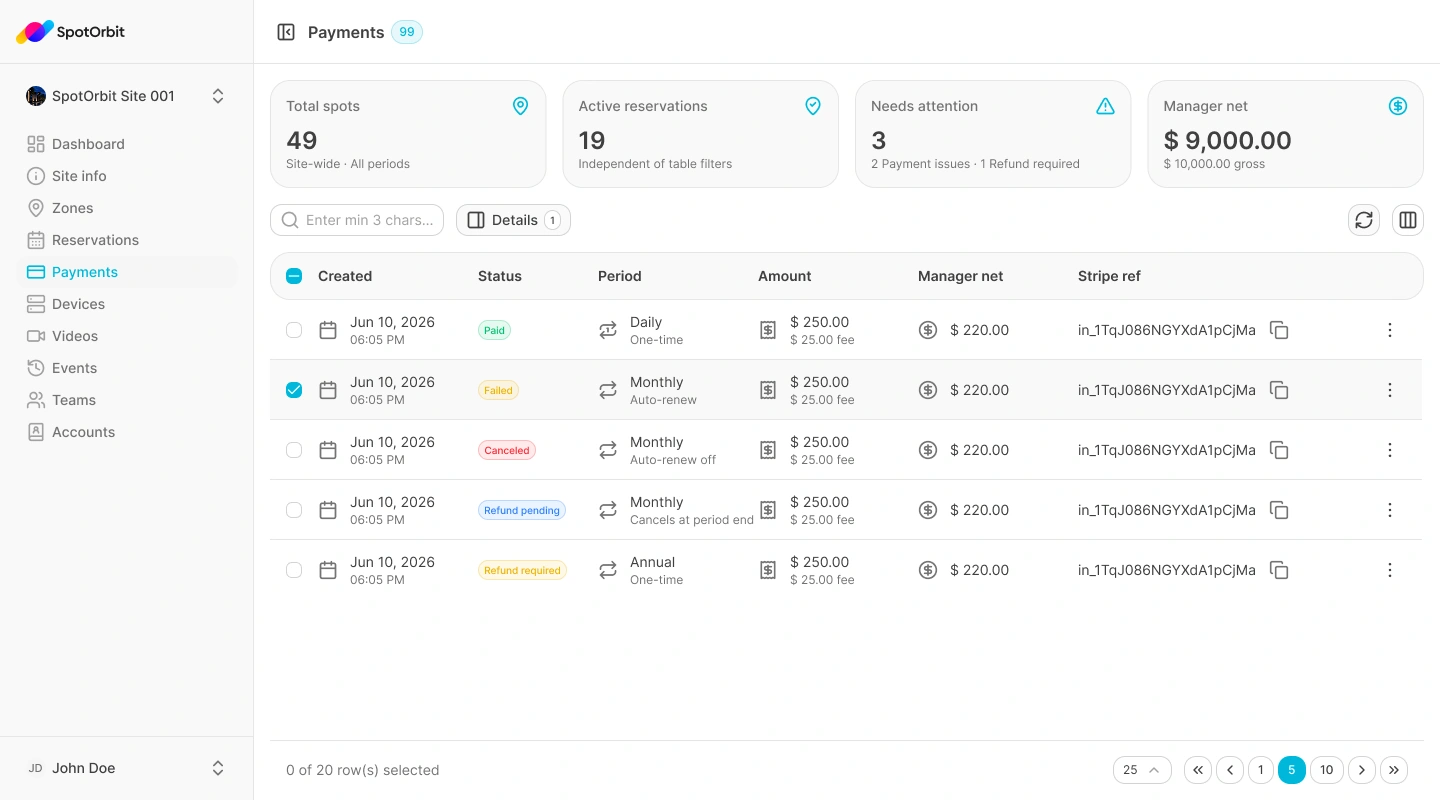Open actions menu for Refund required row
Image resolution: width=1440 pixels, height=800 pixels.
pos(1390,570)
